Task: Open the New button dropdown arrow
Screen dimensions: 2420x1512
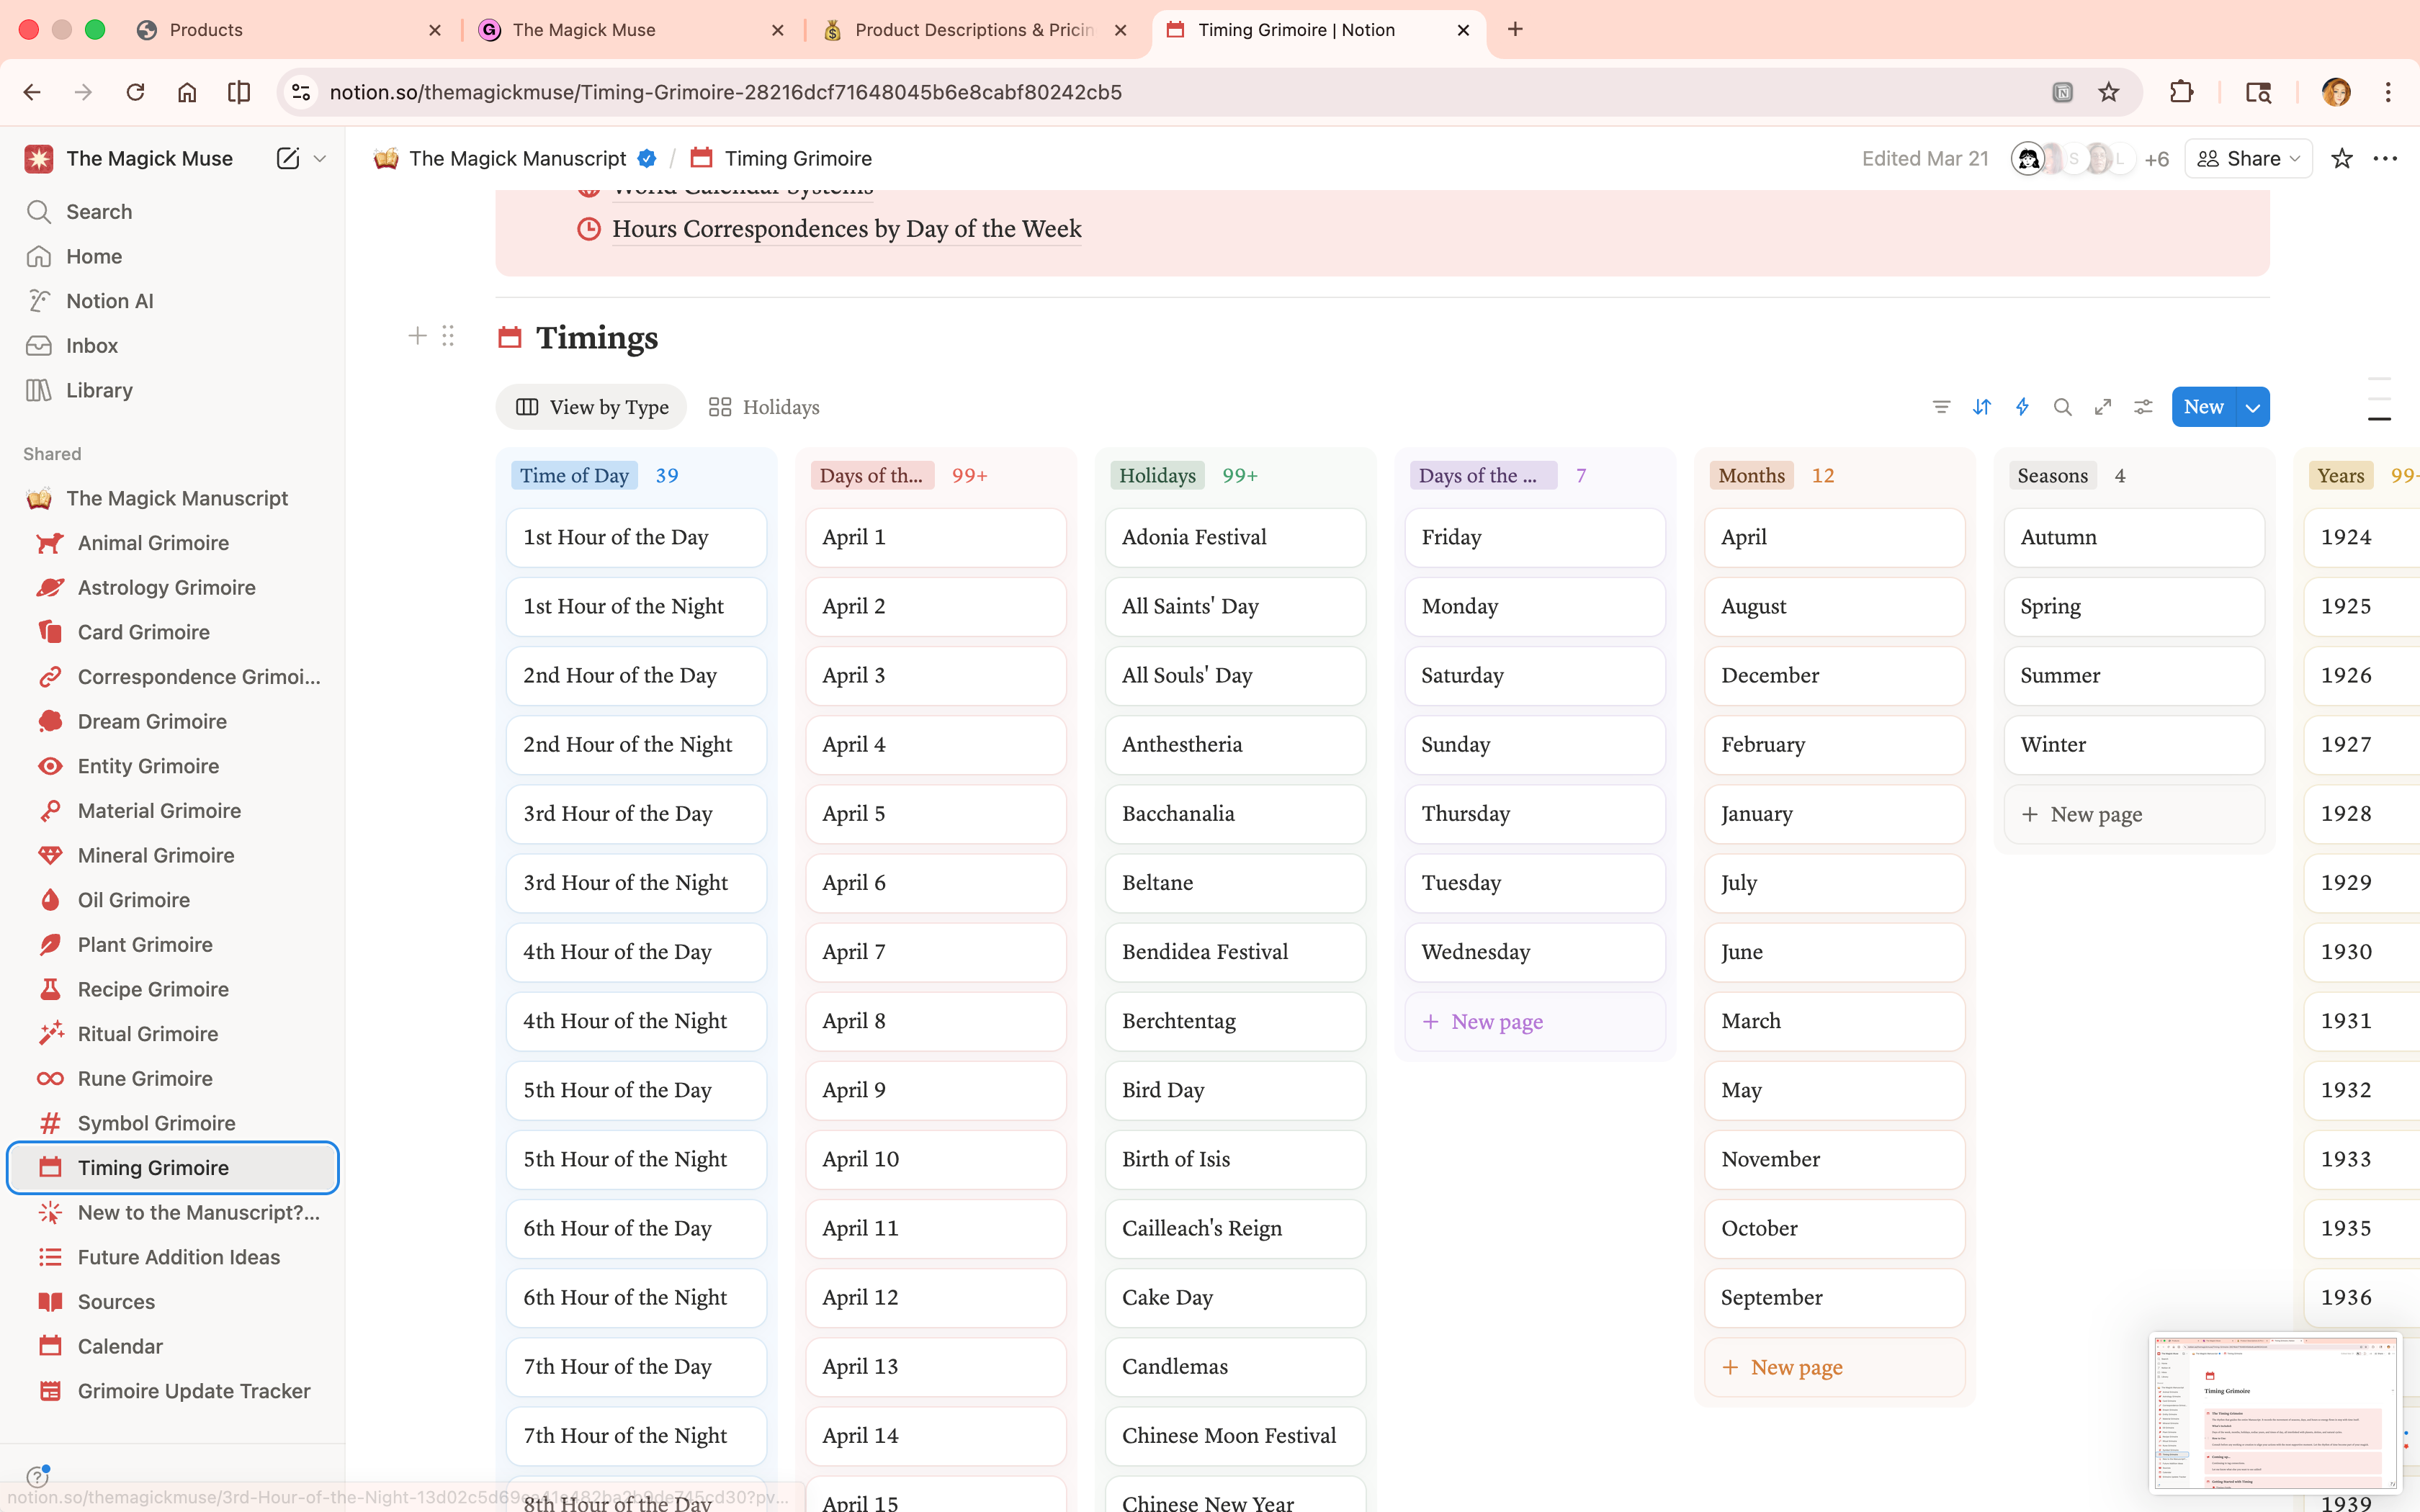Action: [2253, 407]
